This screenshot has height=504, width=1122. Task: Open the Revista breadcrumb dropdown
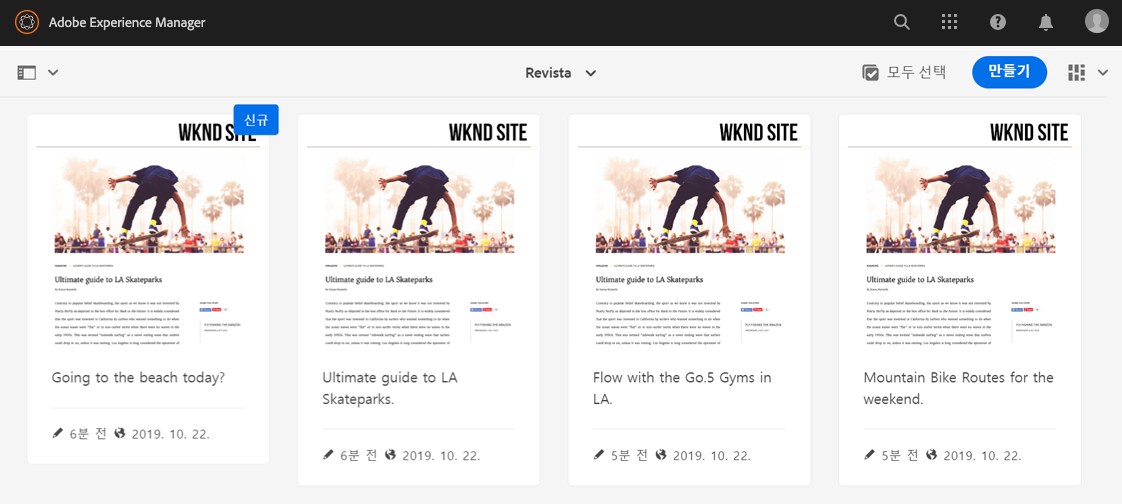click(561, 72)
